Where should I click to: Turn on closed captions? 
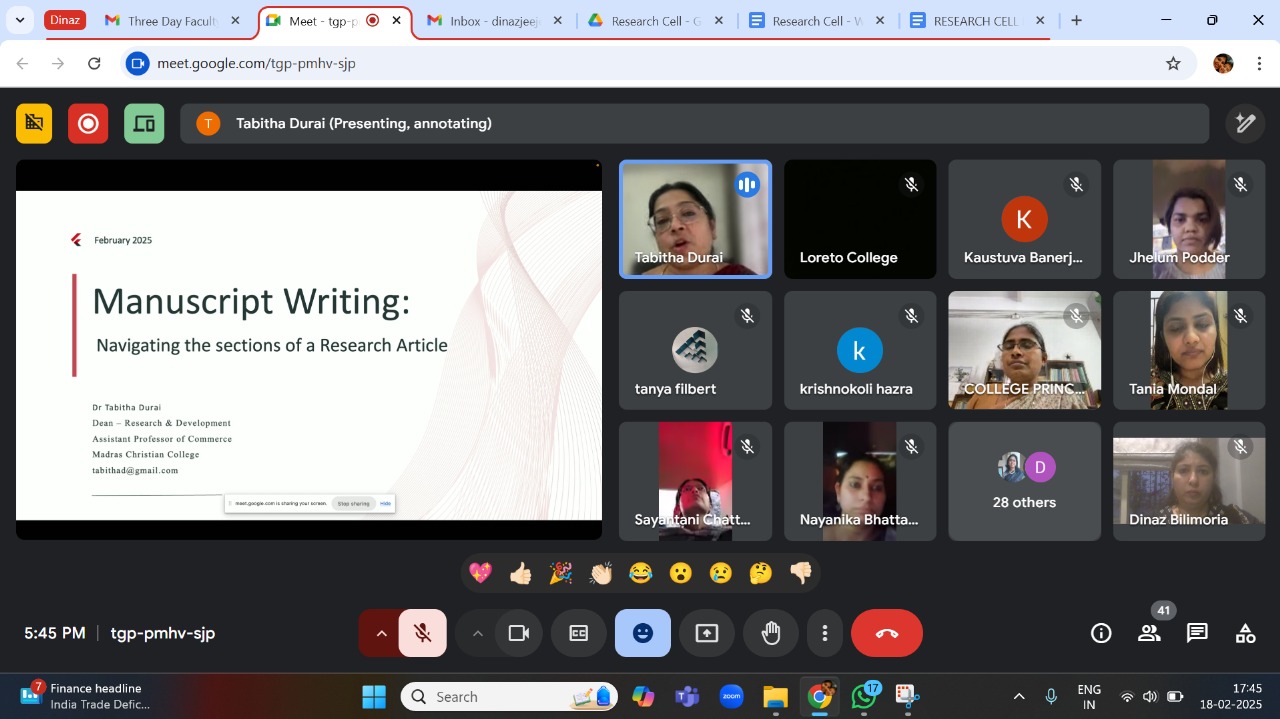tap(579, 633)
